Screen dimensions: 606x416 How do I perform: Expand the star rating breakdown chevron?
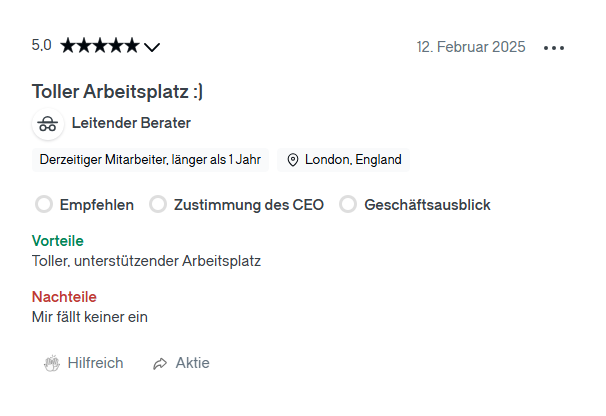coord(152,47)
